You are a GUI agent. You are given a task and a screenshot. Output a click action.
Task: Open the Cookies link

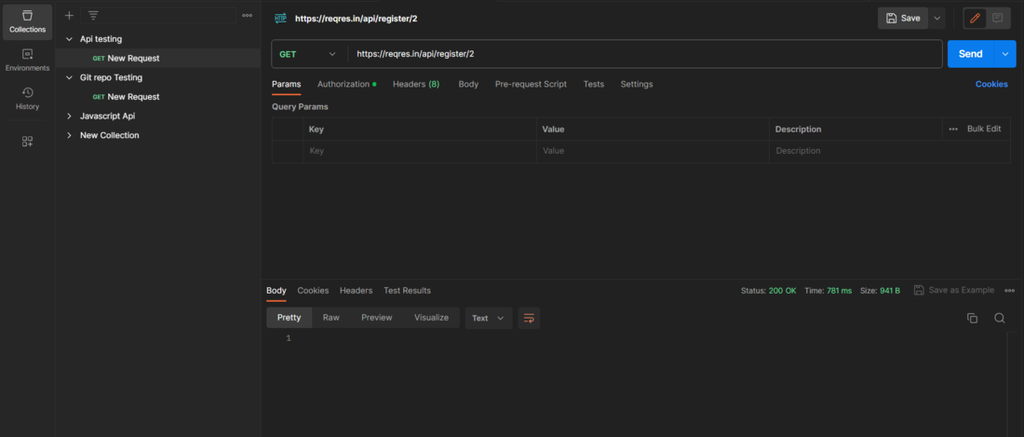point(991,84)
